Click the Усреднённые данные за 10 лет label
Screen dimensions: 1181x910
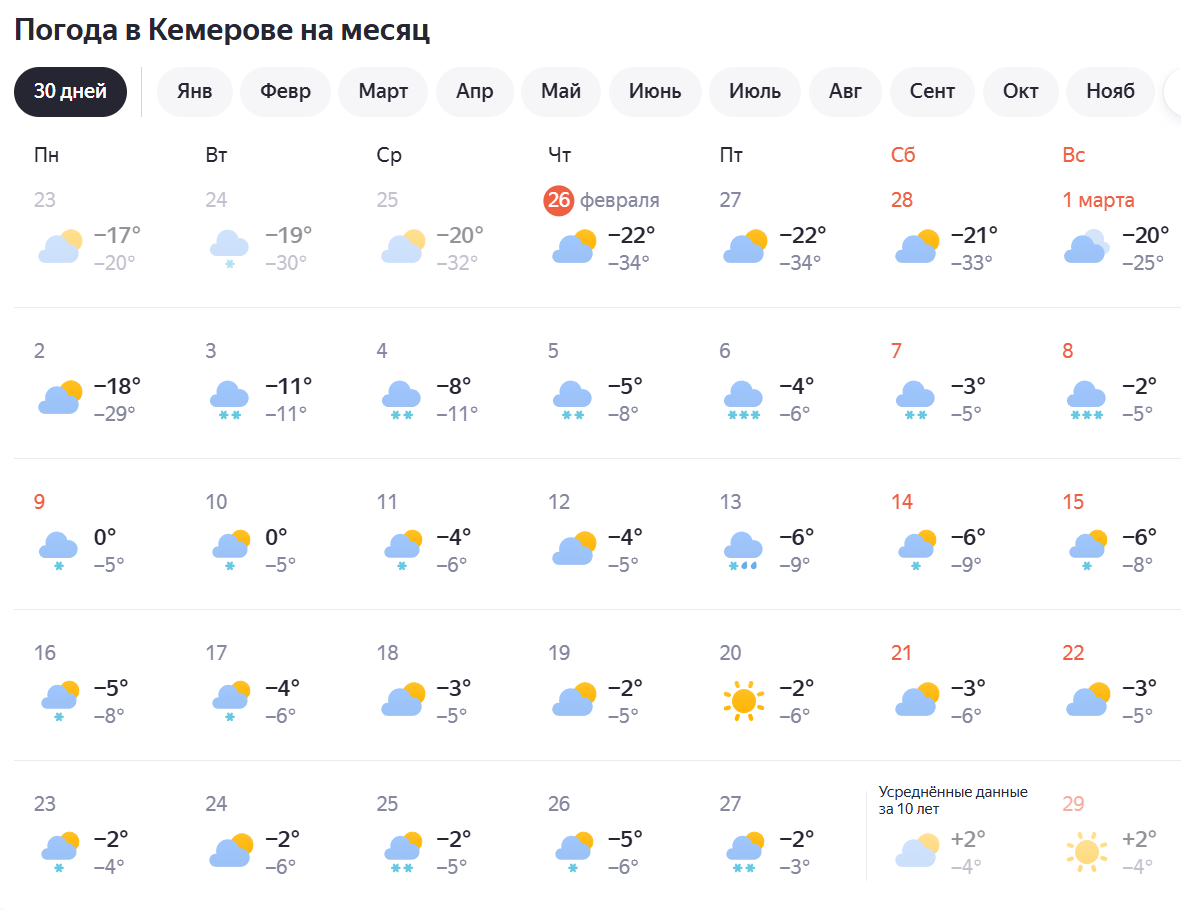pyautogui.click(x=952, y=800)
